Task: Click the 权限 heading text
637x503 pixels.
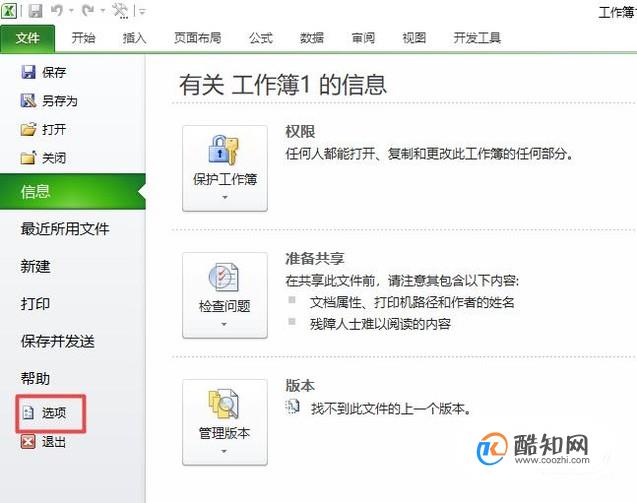Action: click(300, 131)
